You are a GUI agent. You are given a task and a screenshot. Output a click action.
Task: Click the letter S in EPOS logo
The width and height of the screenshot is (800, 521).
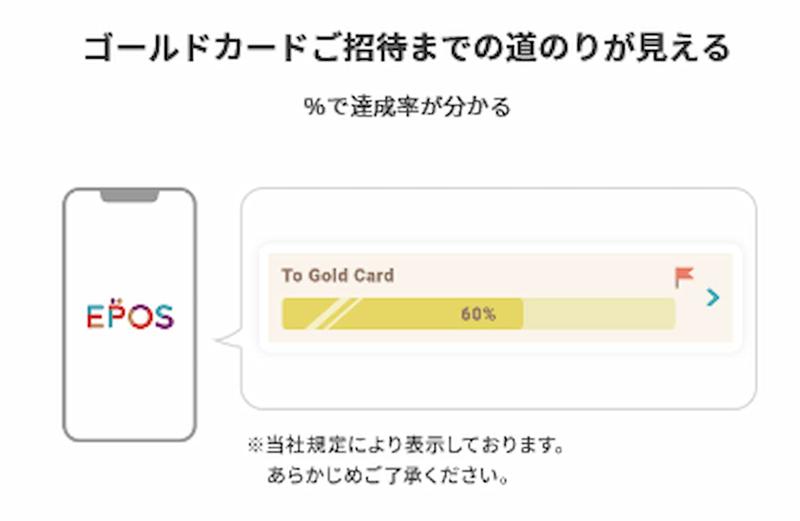tap(162, 315)
